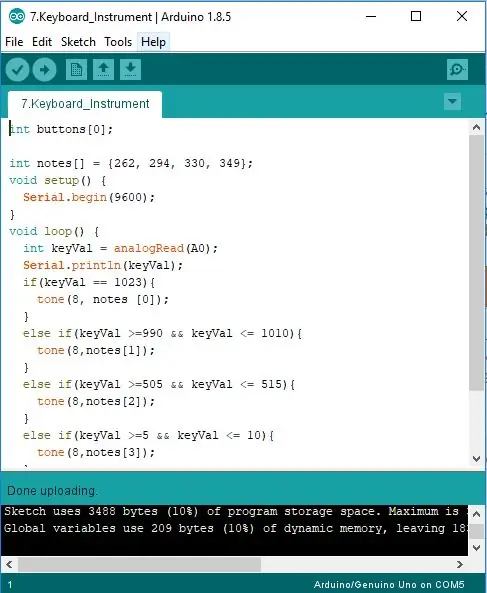Maximize the Arduino window

click(416, 16)
